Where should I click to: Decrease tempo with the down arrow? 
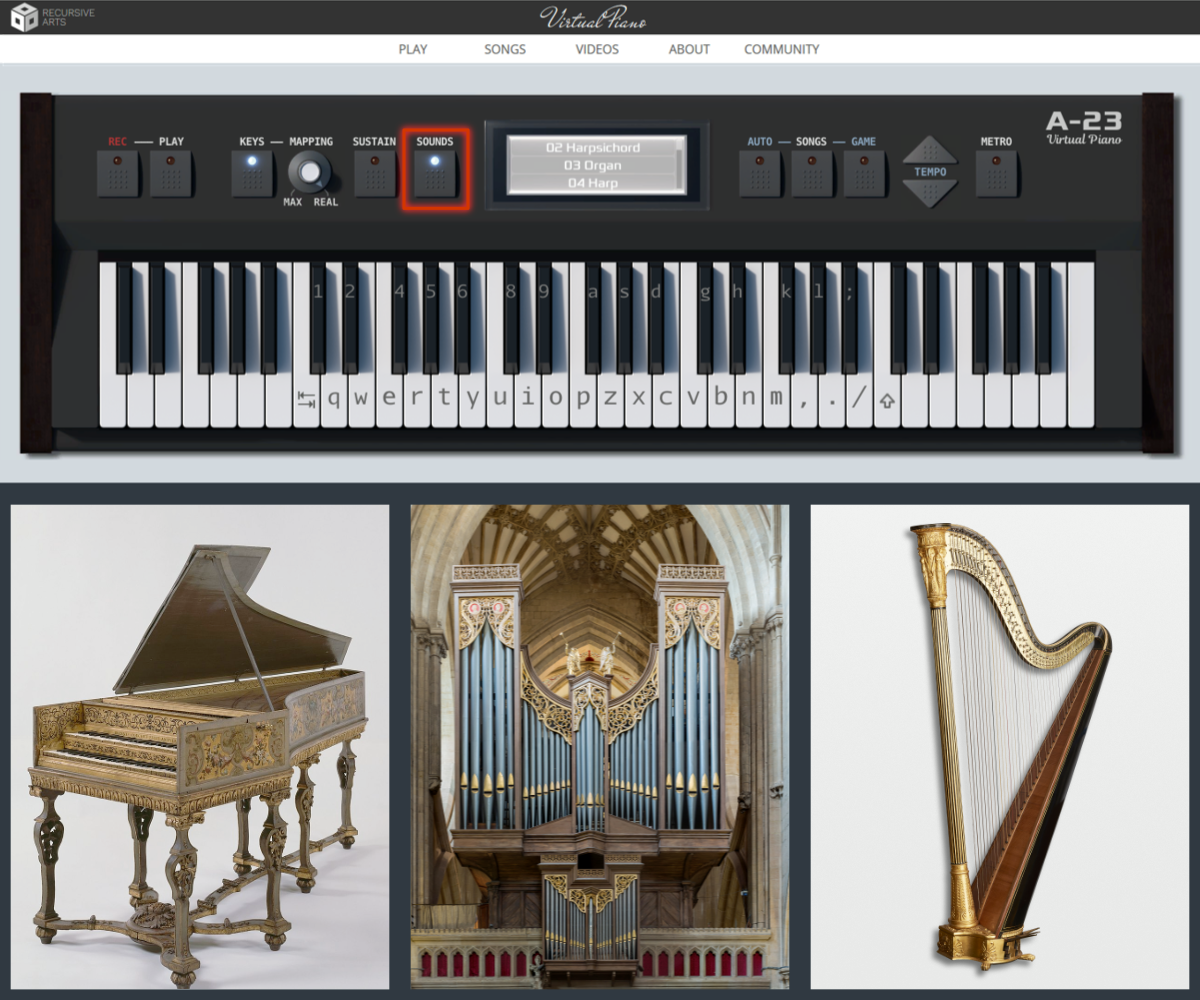930,193
